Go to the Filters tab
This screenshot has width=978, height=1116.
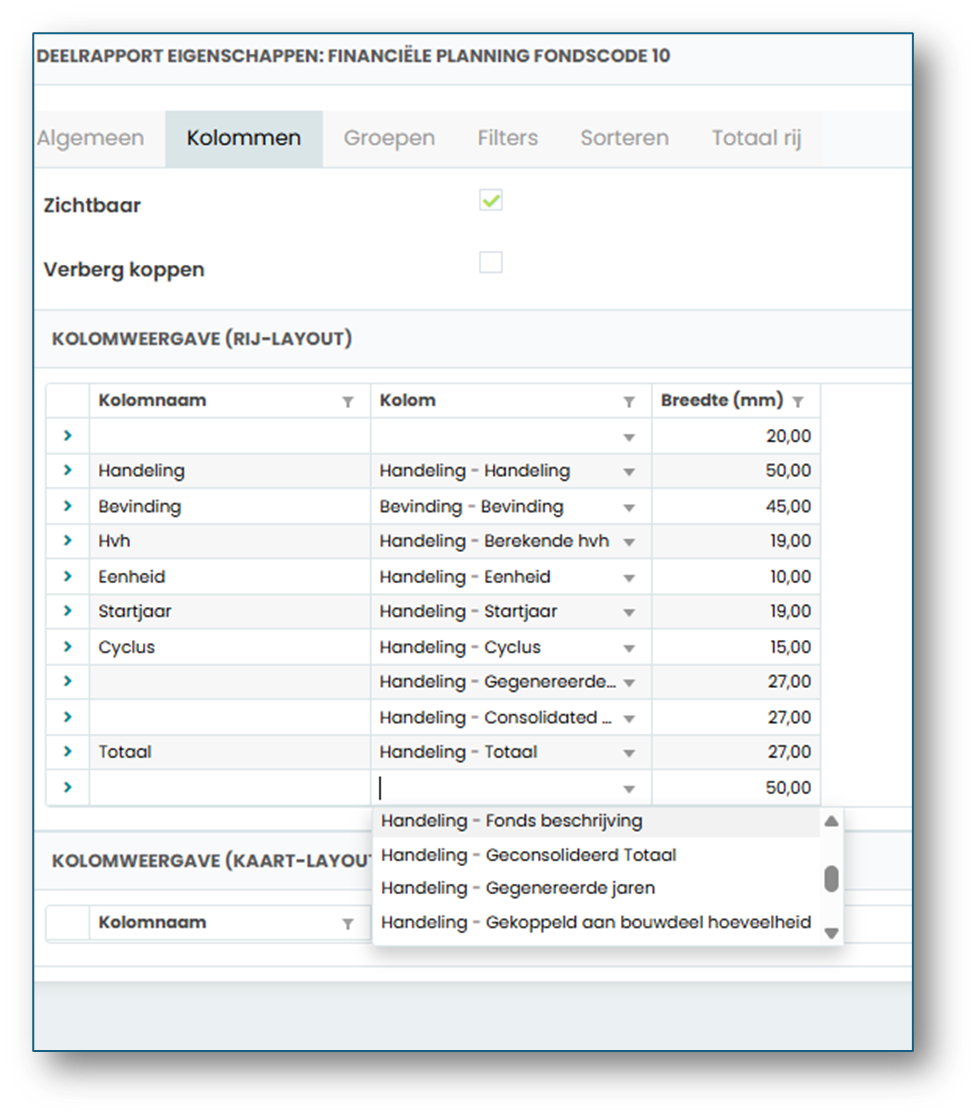508,138
